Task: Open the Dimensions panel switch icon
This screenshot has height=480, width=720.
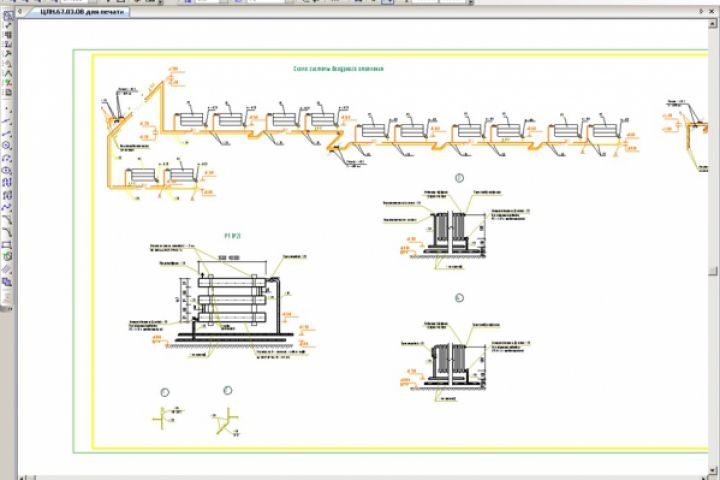Action: point(8,25)
